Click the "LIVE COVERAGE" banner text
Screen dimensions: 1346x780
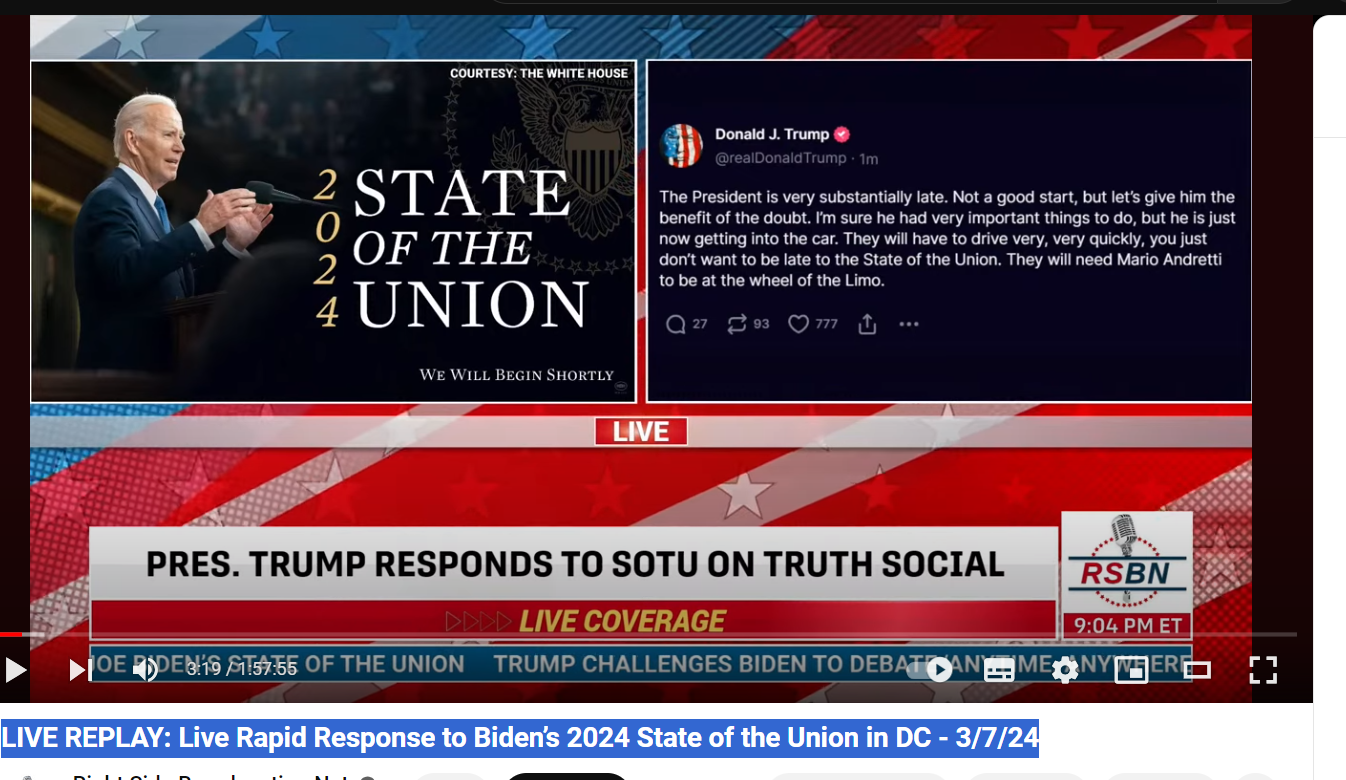click(x=622, y=620)
